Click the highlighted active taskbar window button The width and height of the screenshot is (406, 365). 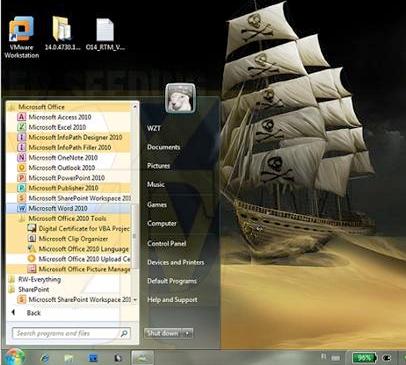click(x=142, y=358)
